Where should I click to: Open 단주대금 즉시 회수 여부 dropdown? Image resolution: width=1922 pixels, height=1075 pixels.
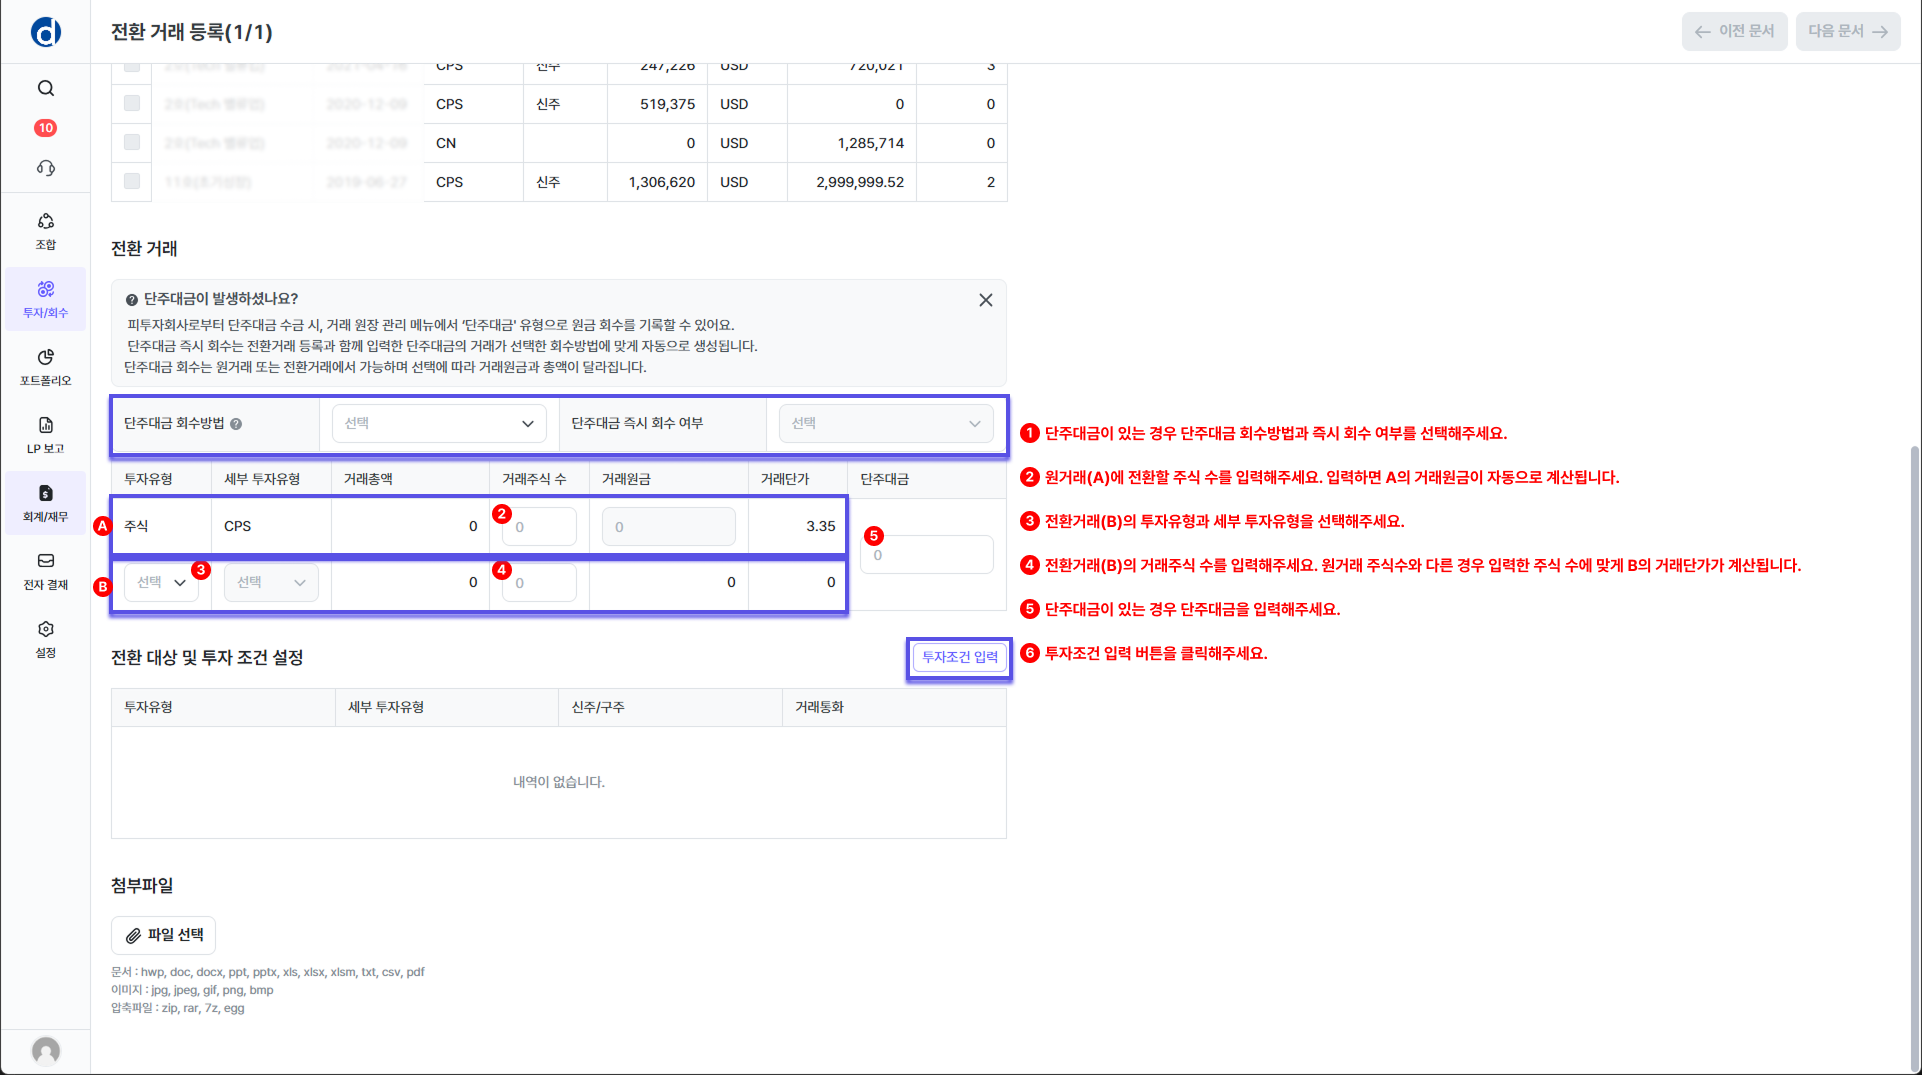[x=886, y=424]
